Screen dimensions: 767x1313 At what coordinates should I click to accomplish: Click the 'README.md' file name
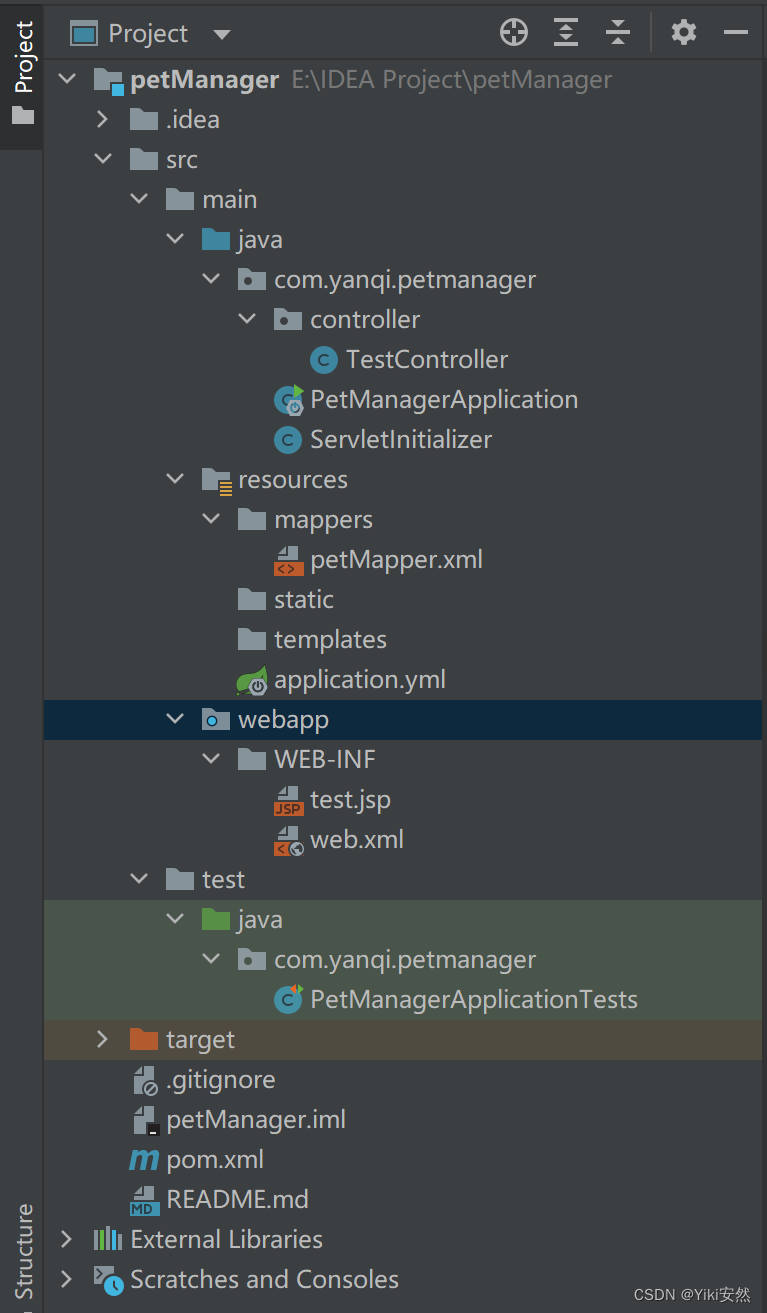point(237,1199)
